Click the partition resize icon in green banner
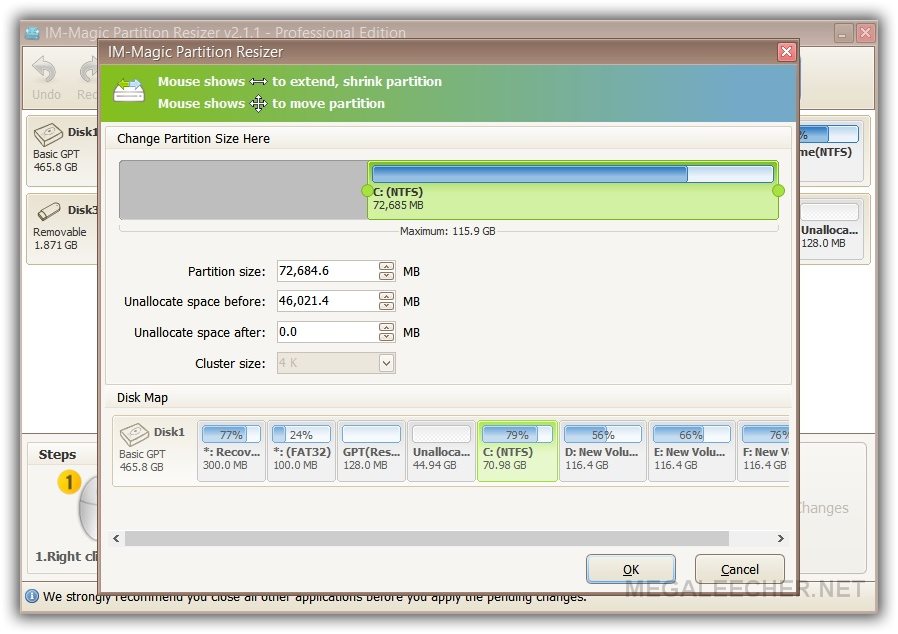 (129, 90)
